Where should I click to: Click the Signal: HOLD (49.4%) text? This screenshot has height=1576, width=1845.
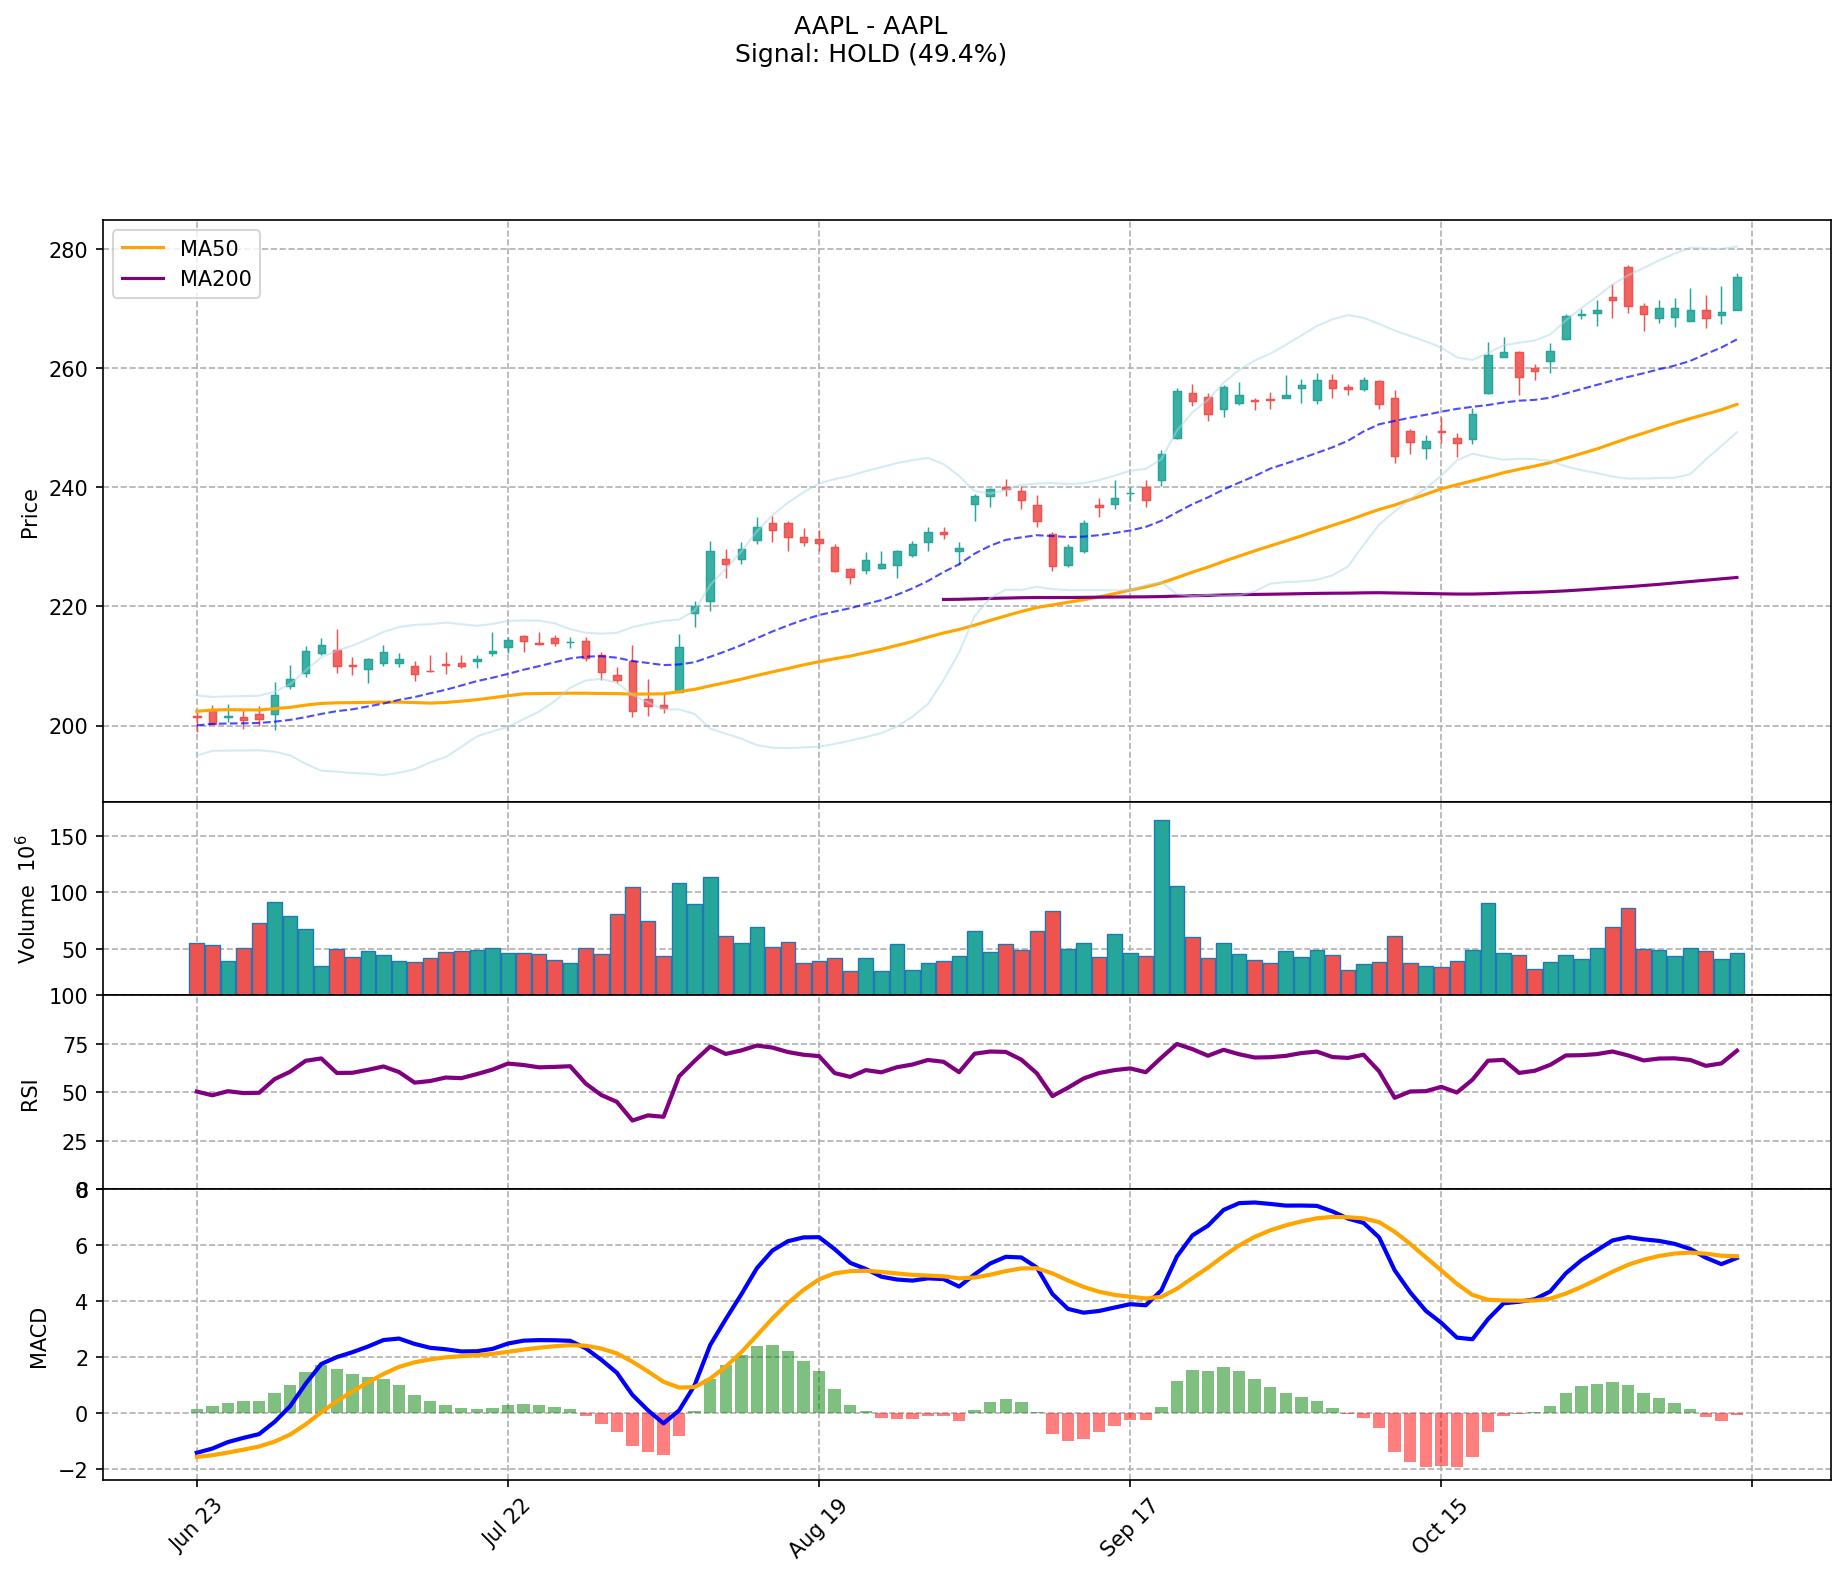(x=870, y=54)
